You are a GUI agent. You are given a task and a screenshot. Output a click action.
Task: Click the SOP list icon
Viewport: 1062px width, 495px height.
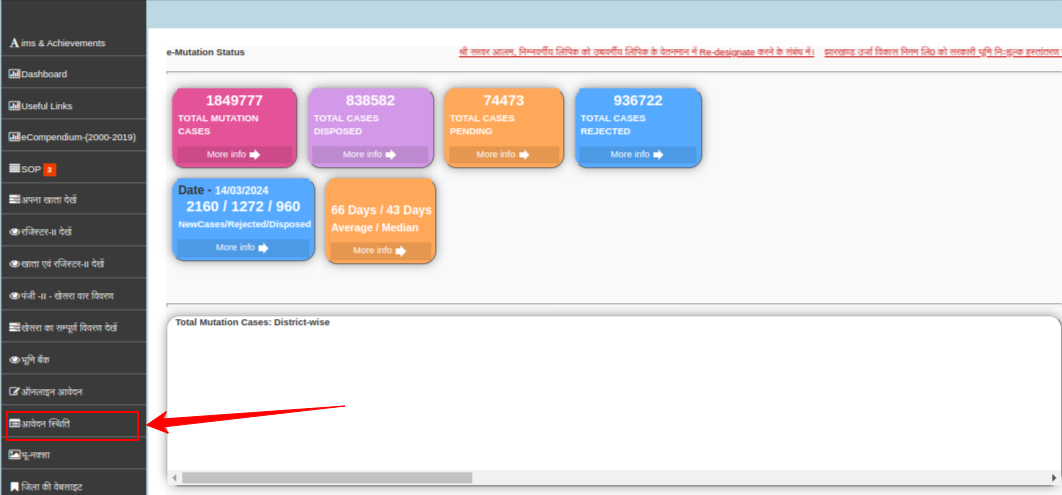[x=14, y=169]
